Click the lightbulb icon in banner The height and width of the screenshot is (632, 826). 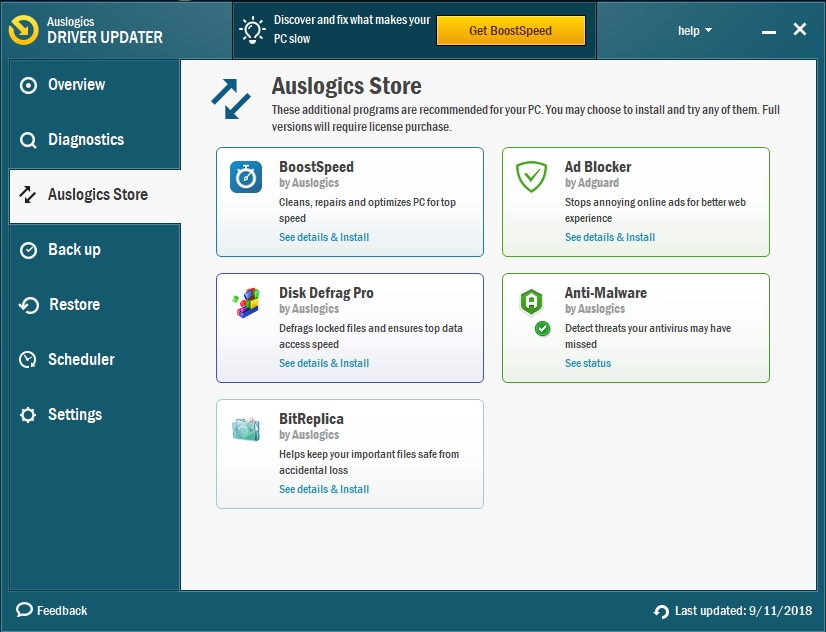(250, 30)
